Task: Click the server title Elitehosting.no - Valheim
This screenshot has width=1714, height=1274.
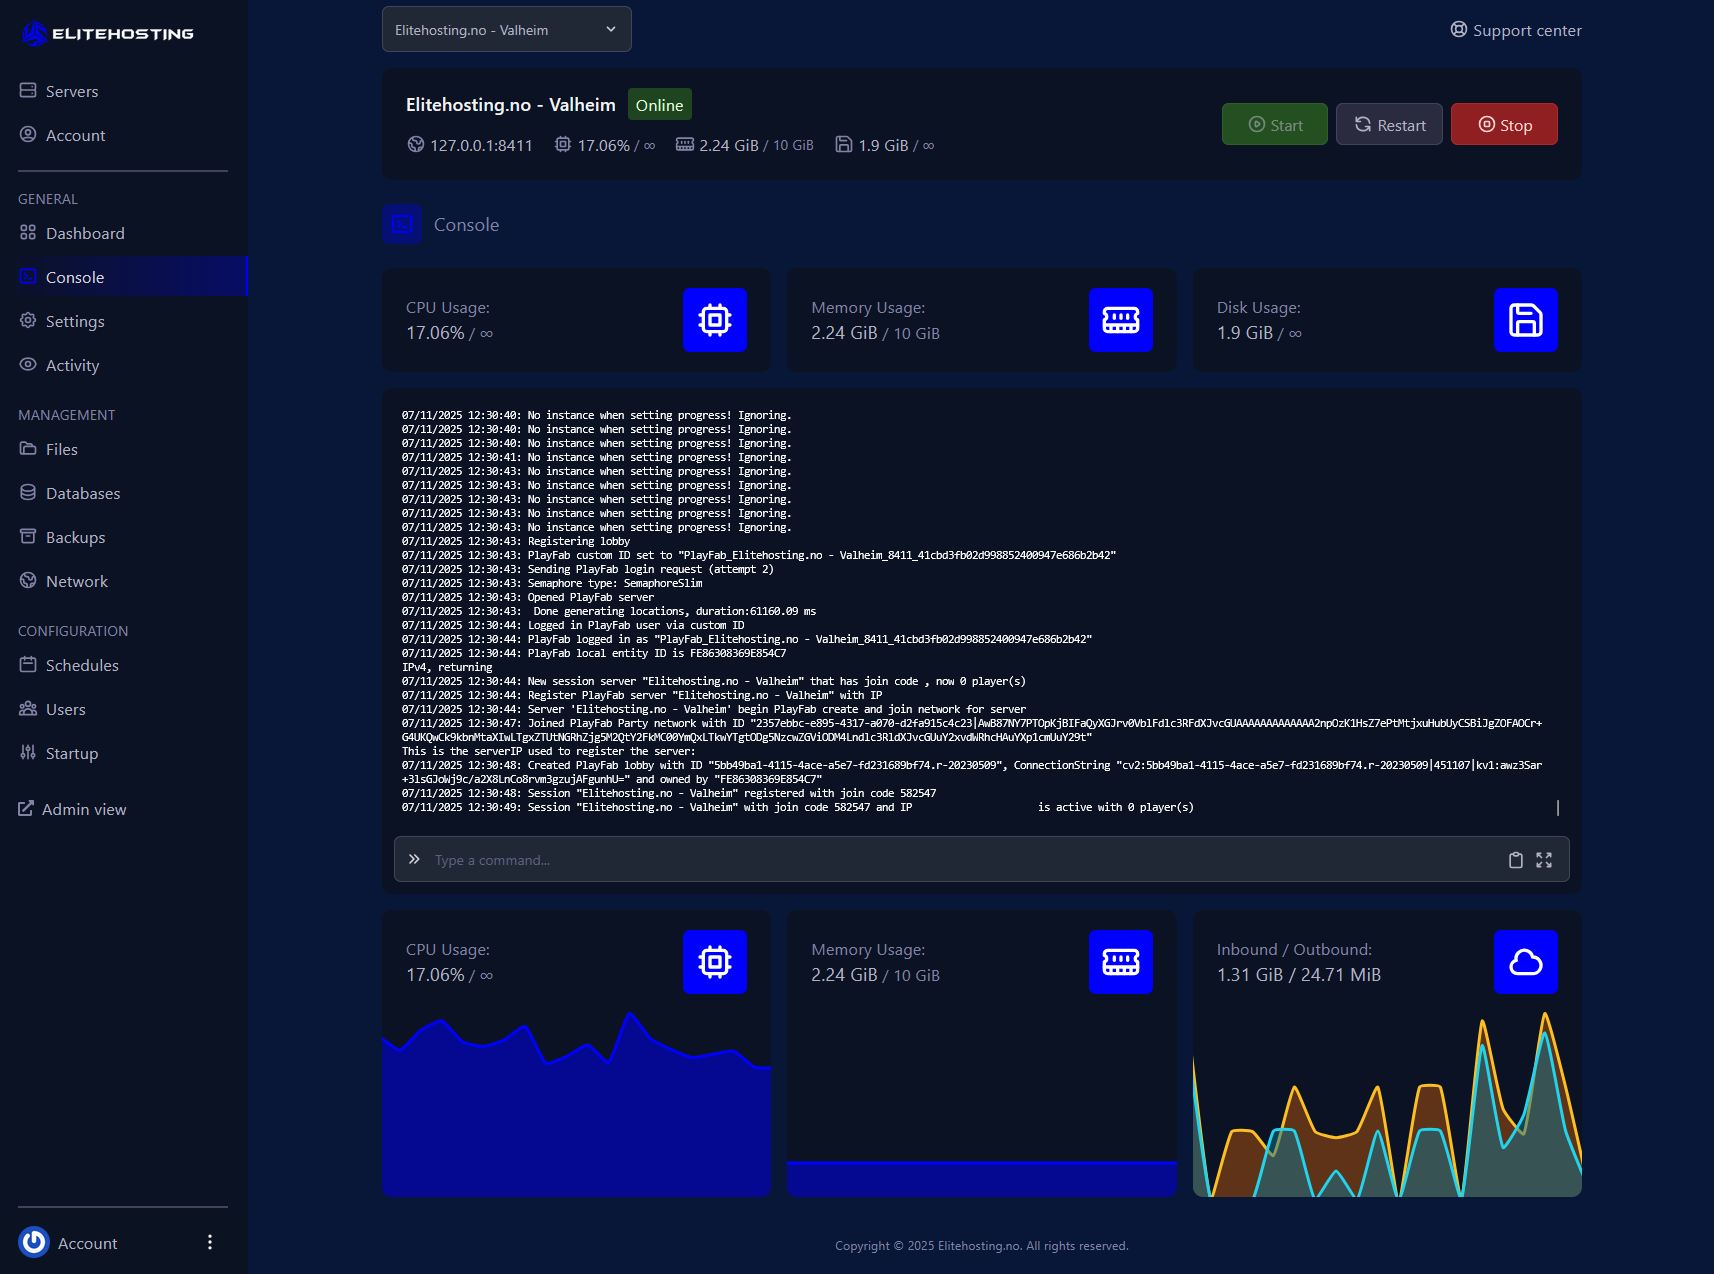Action: point(511,105)
